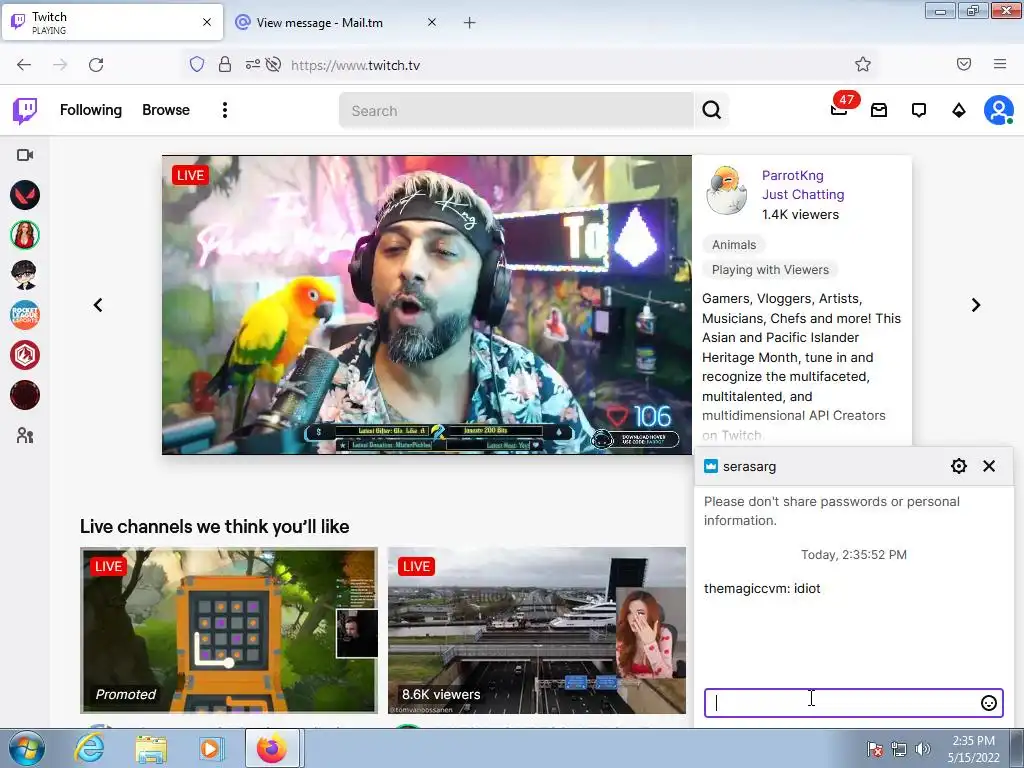Open the dark red circle channel
The width and height of the screenshot is (1024, 768).
point(25,395)
